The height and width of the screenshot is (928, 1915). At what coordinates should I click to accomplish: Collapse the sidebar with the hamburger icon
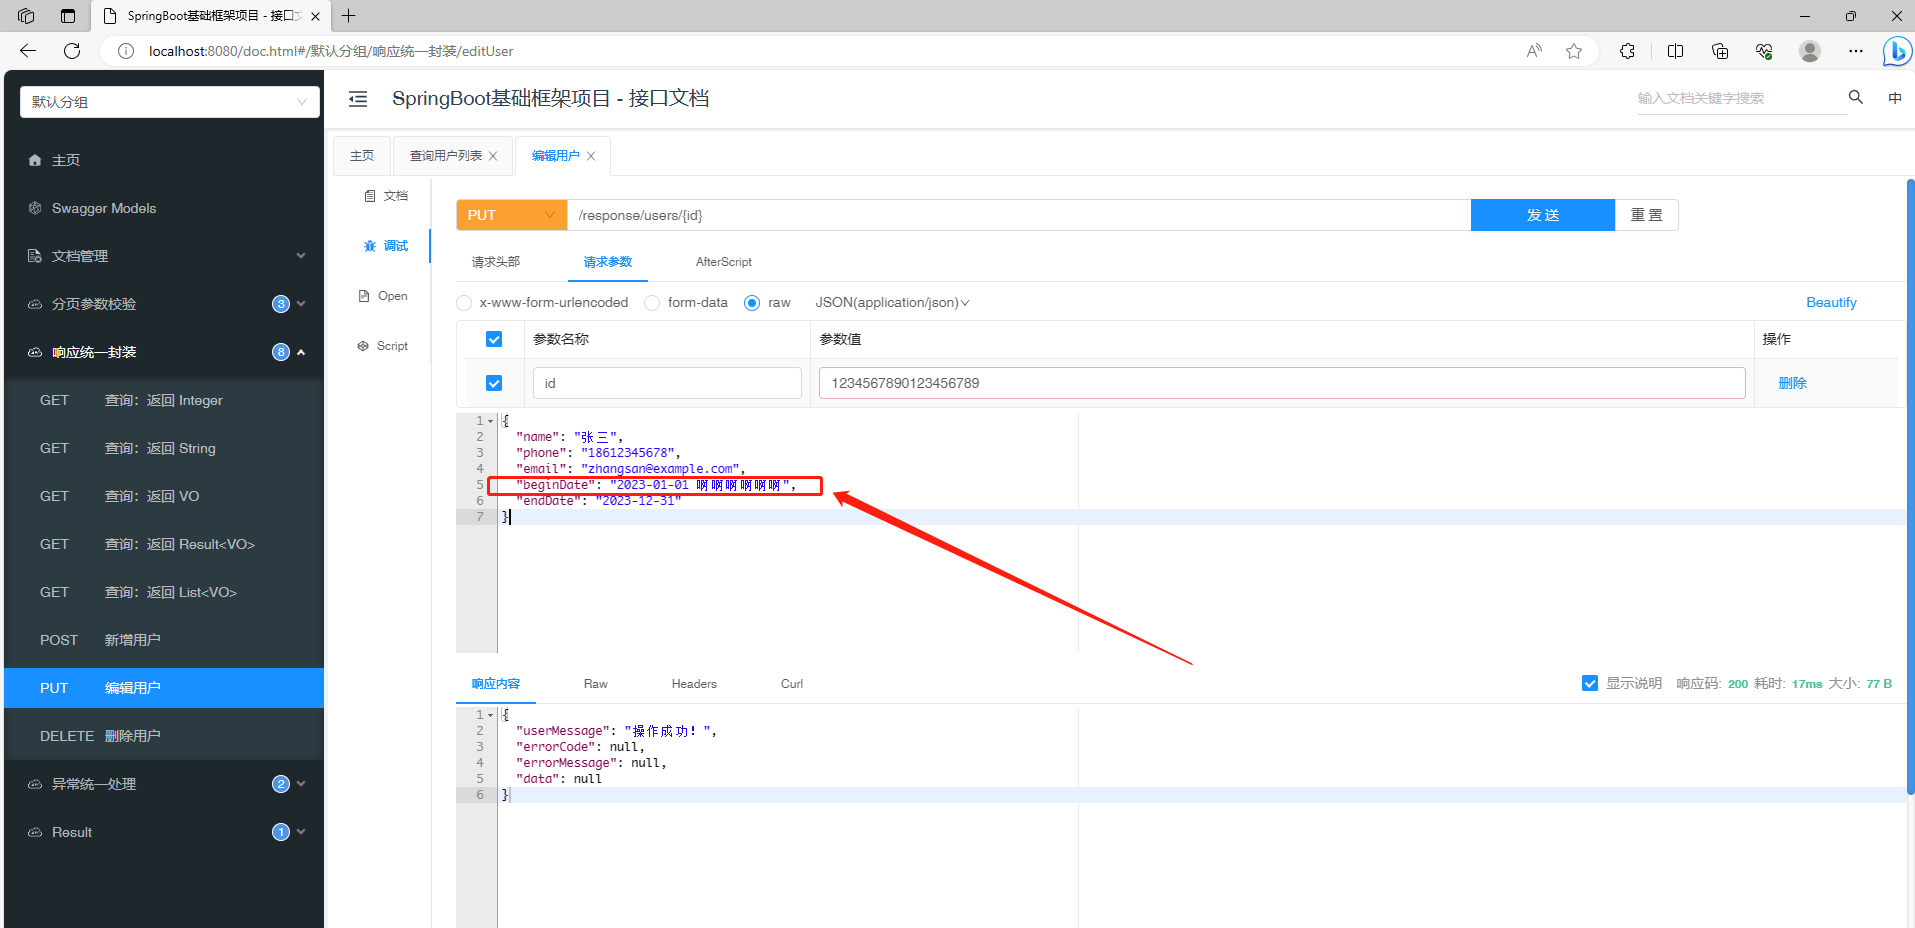357,98
